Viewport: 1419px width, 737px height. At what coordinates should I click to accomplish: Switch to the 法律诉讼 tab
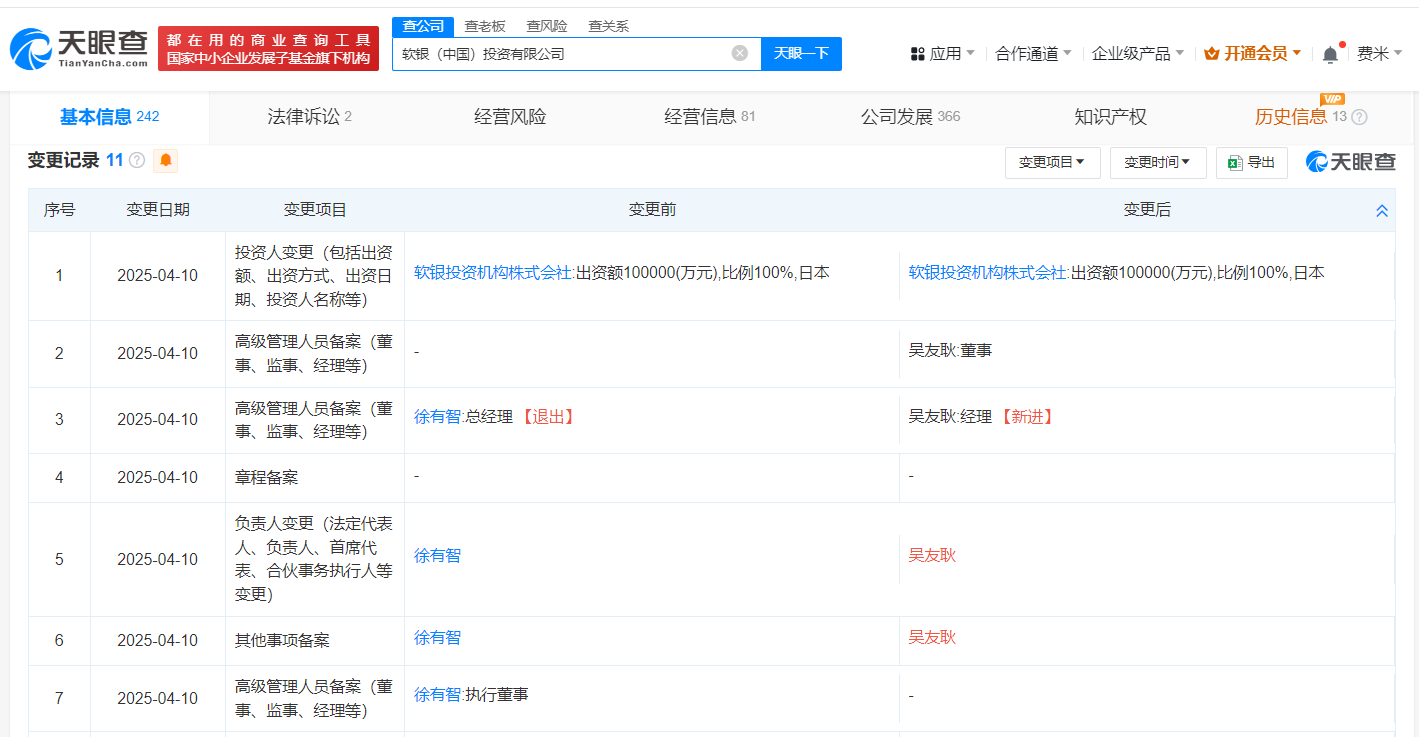point(309,117)
